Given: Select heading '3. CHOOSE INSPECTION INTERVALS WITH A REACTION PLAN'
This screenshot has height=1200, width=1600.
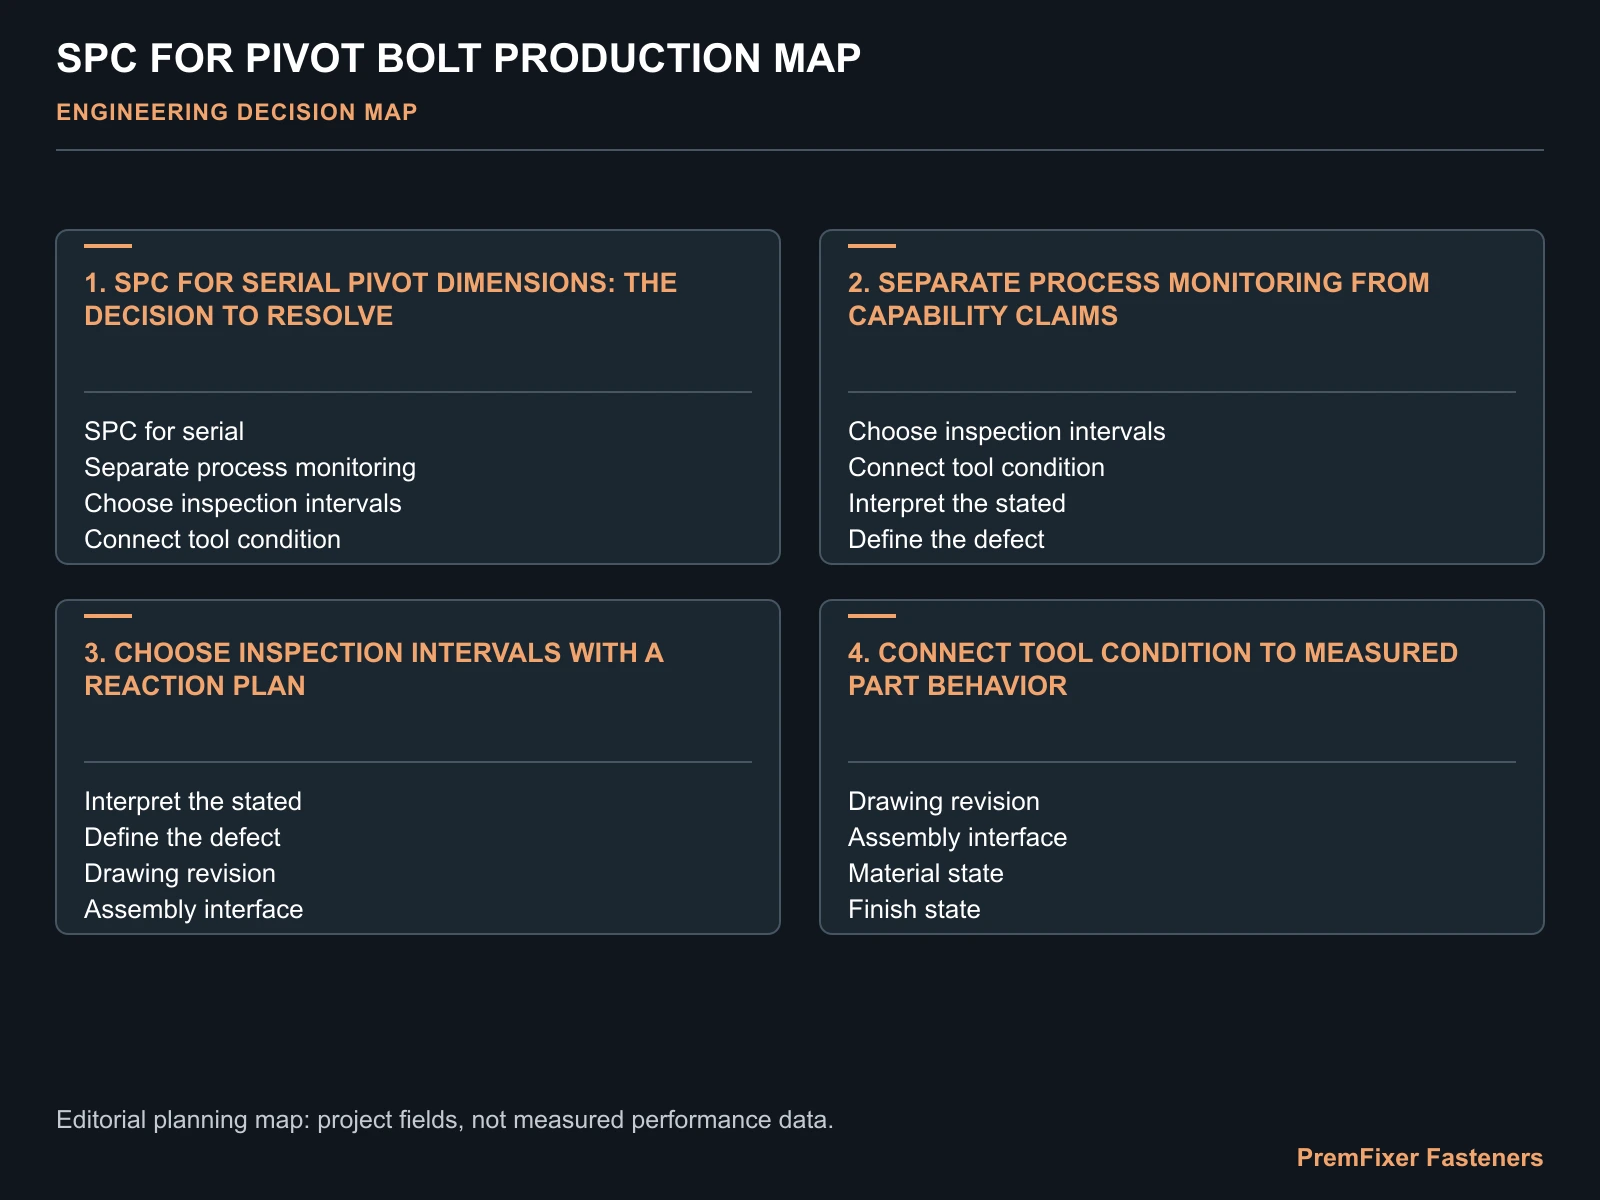Looking at the screenshot, I should click(x=374, y=669).
